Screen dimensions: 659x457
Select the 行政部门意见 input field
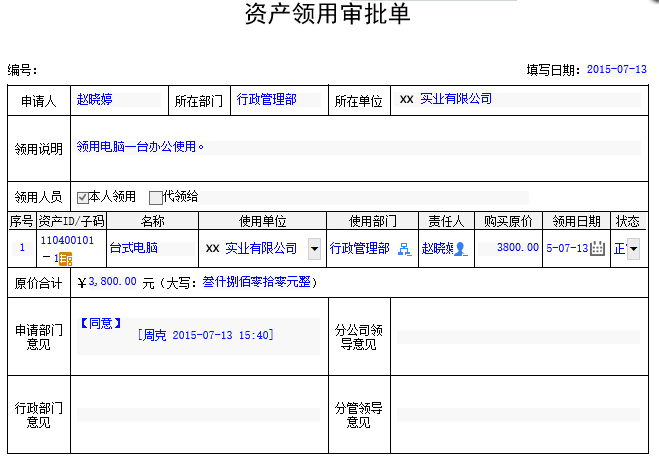point(198,415)
